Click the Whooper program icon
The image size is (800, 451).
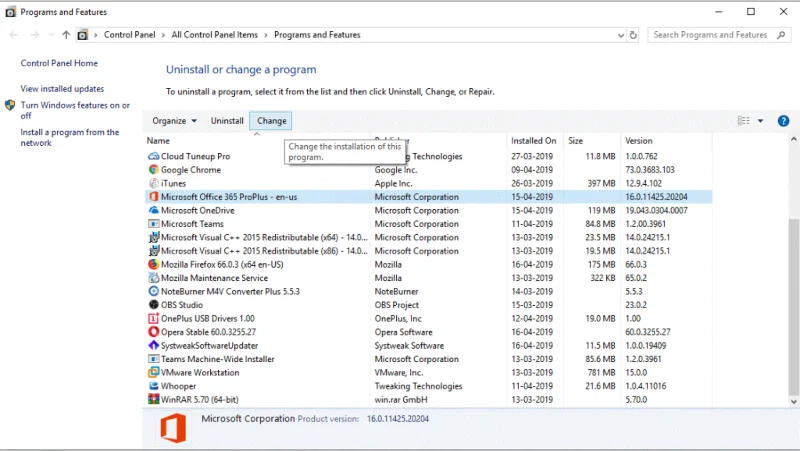tap(153, 386)
